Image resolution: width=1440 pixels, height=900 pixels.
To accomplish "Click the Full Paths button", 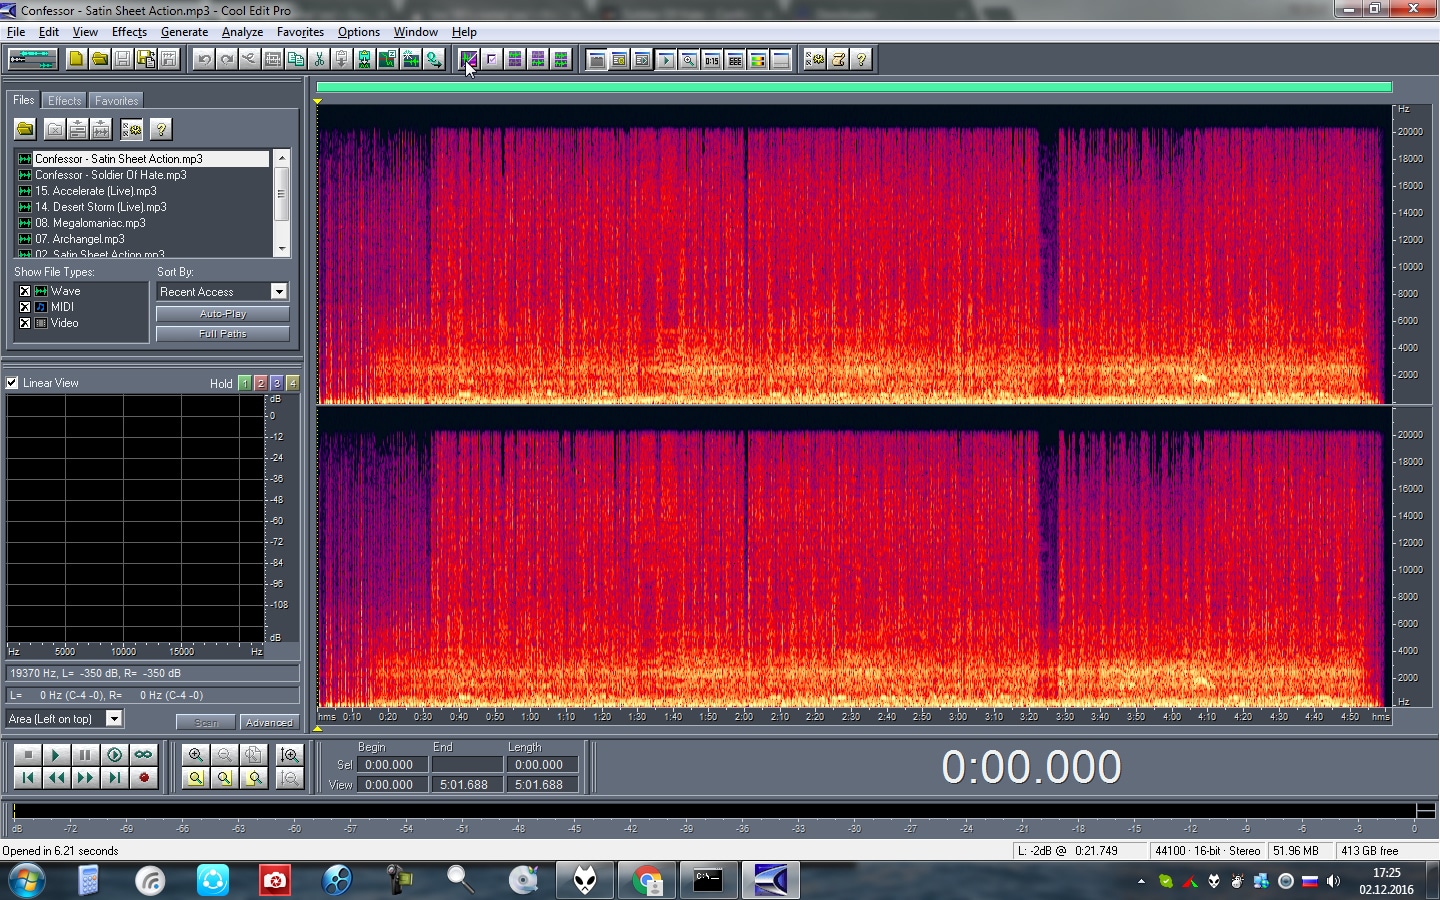I will [223, 334].
